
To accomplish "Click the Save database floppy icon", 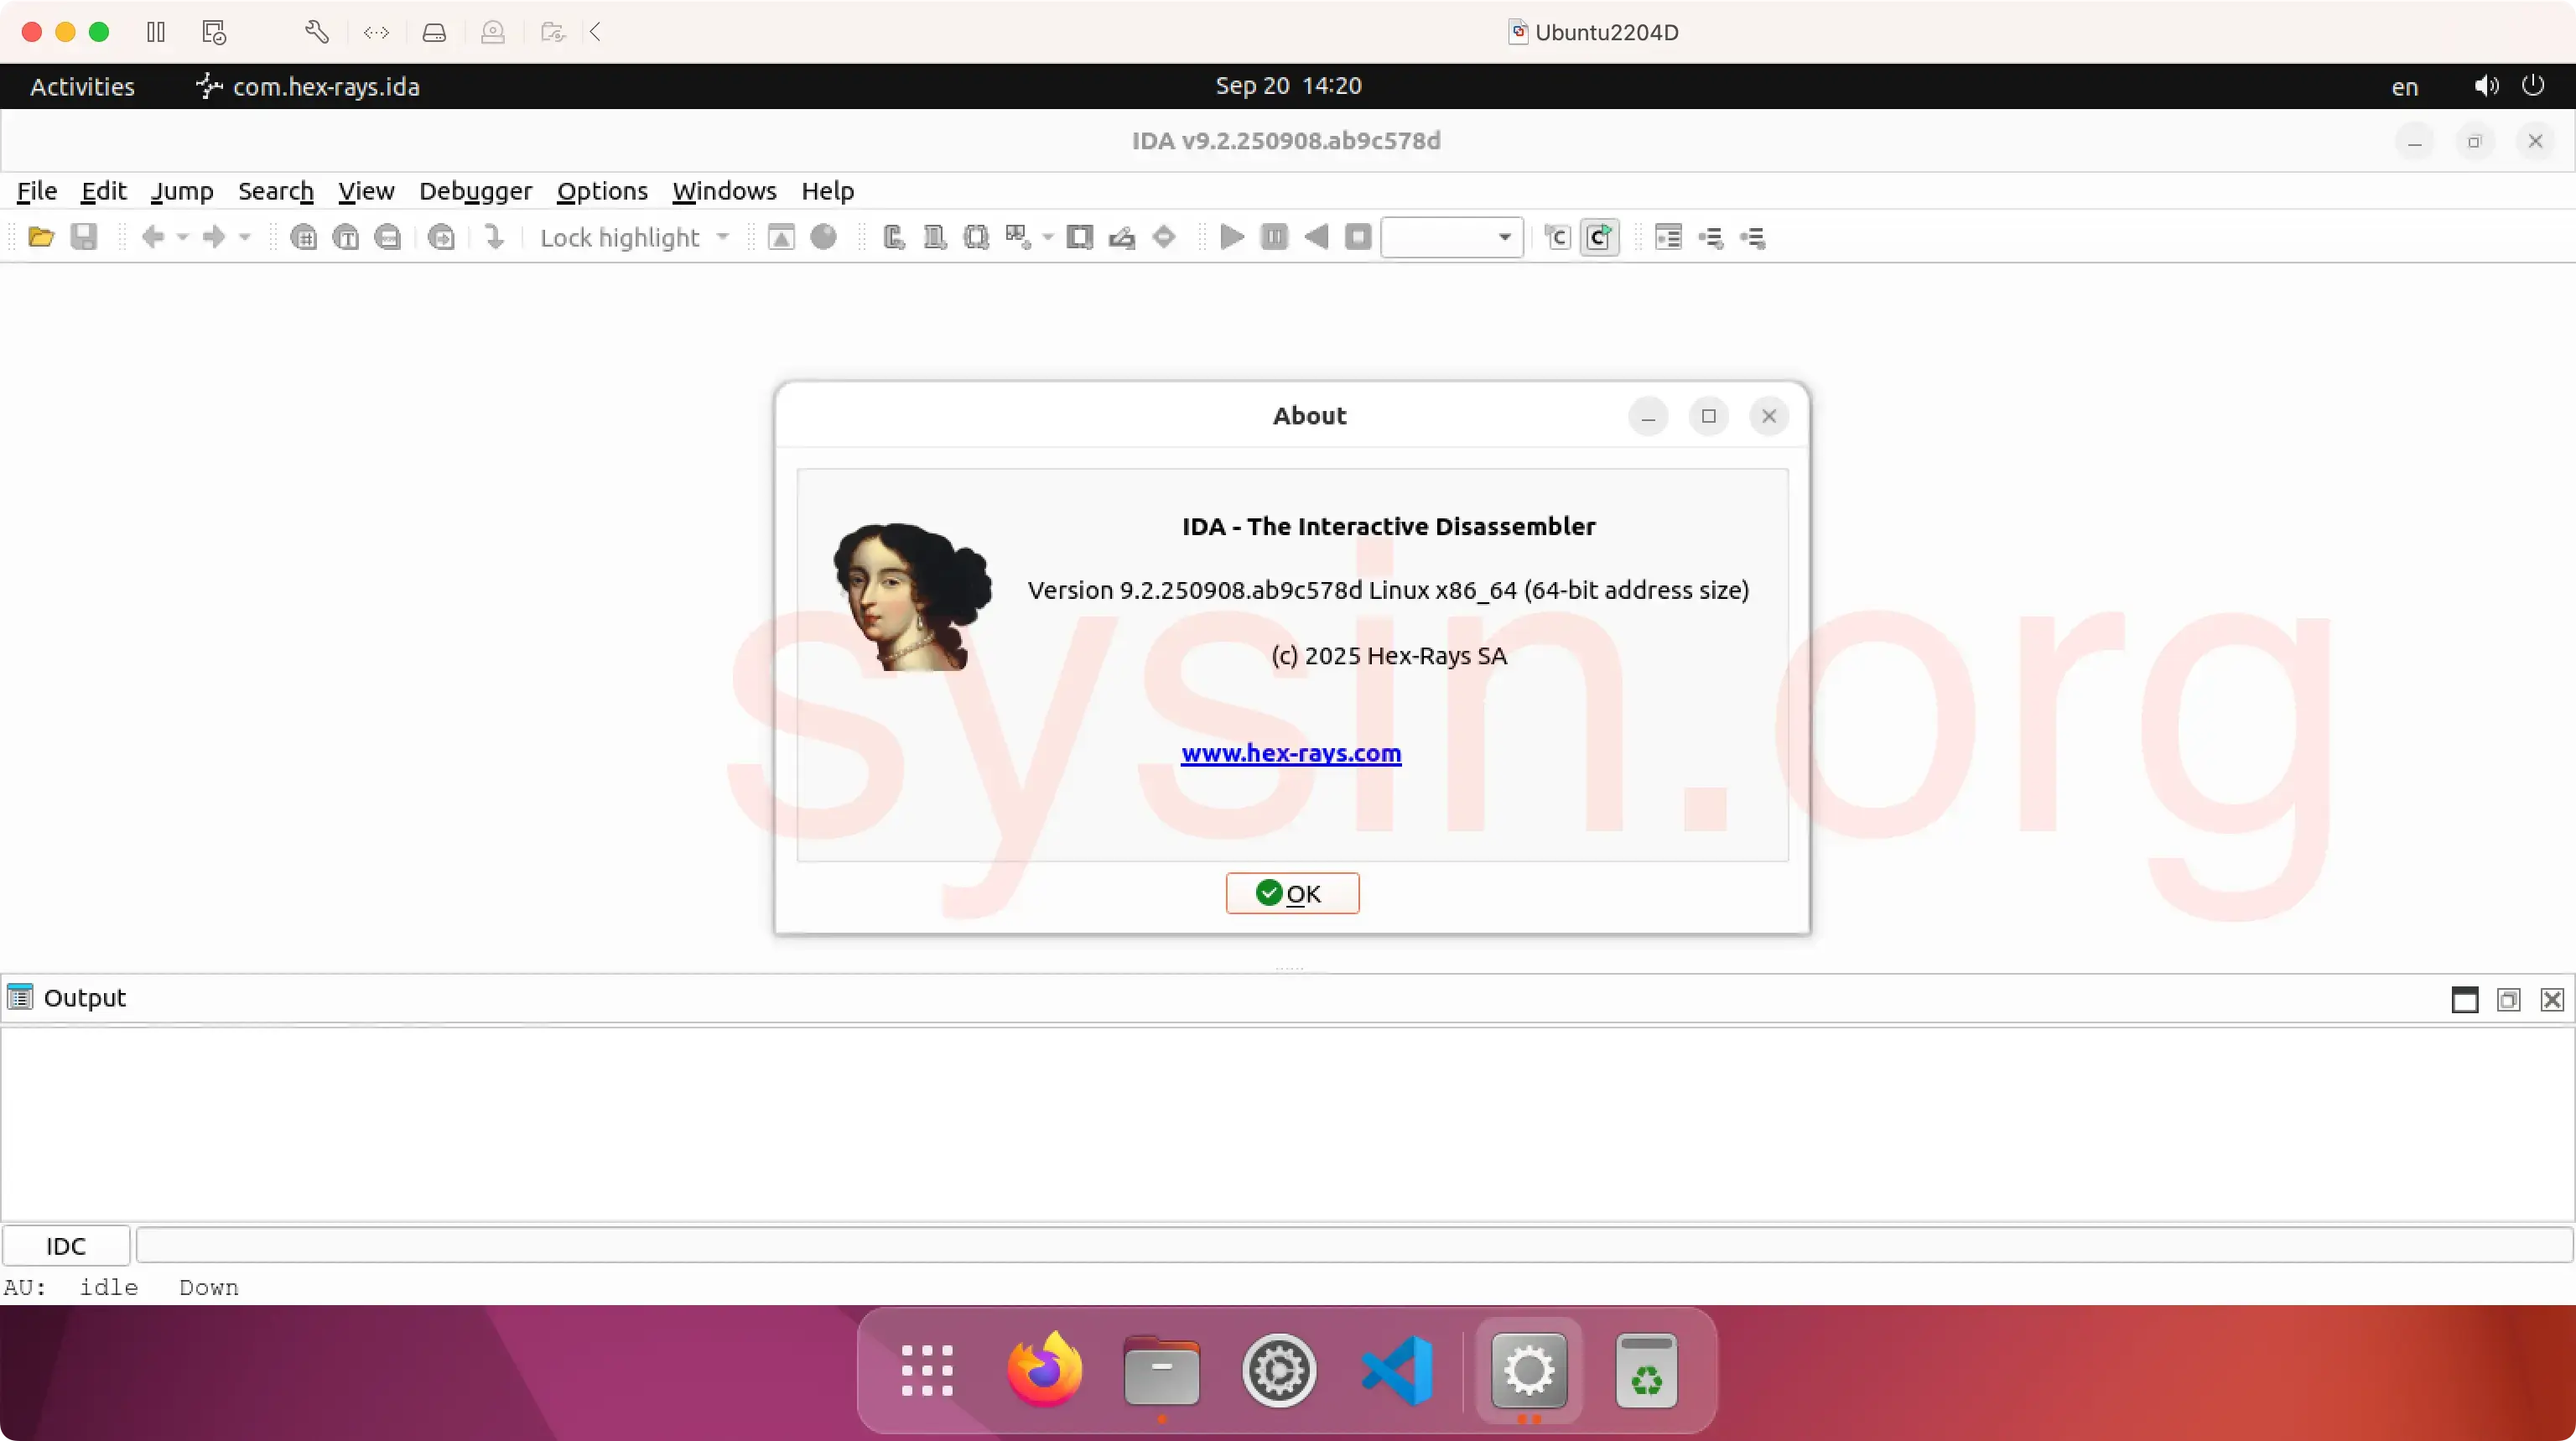I will point(84,237).
